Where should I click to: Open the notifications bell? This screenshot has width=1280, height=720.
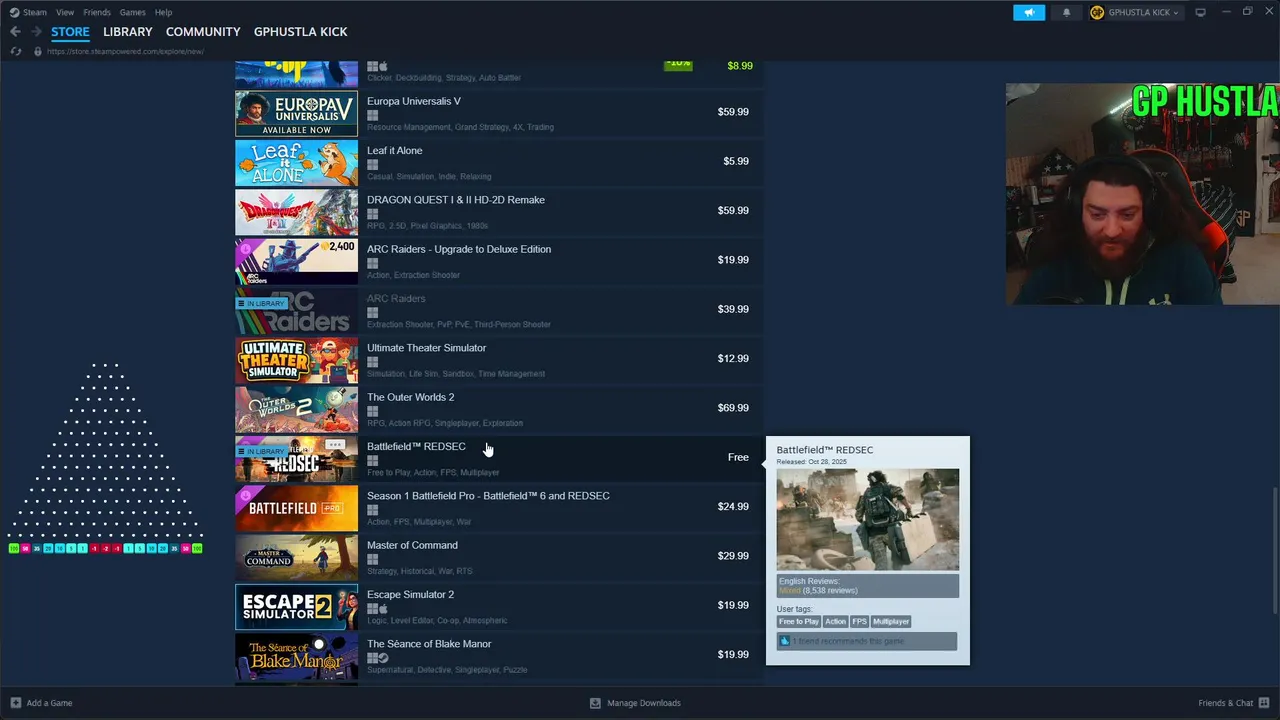(1066, 12)
